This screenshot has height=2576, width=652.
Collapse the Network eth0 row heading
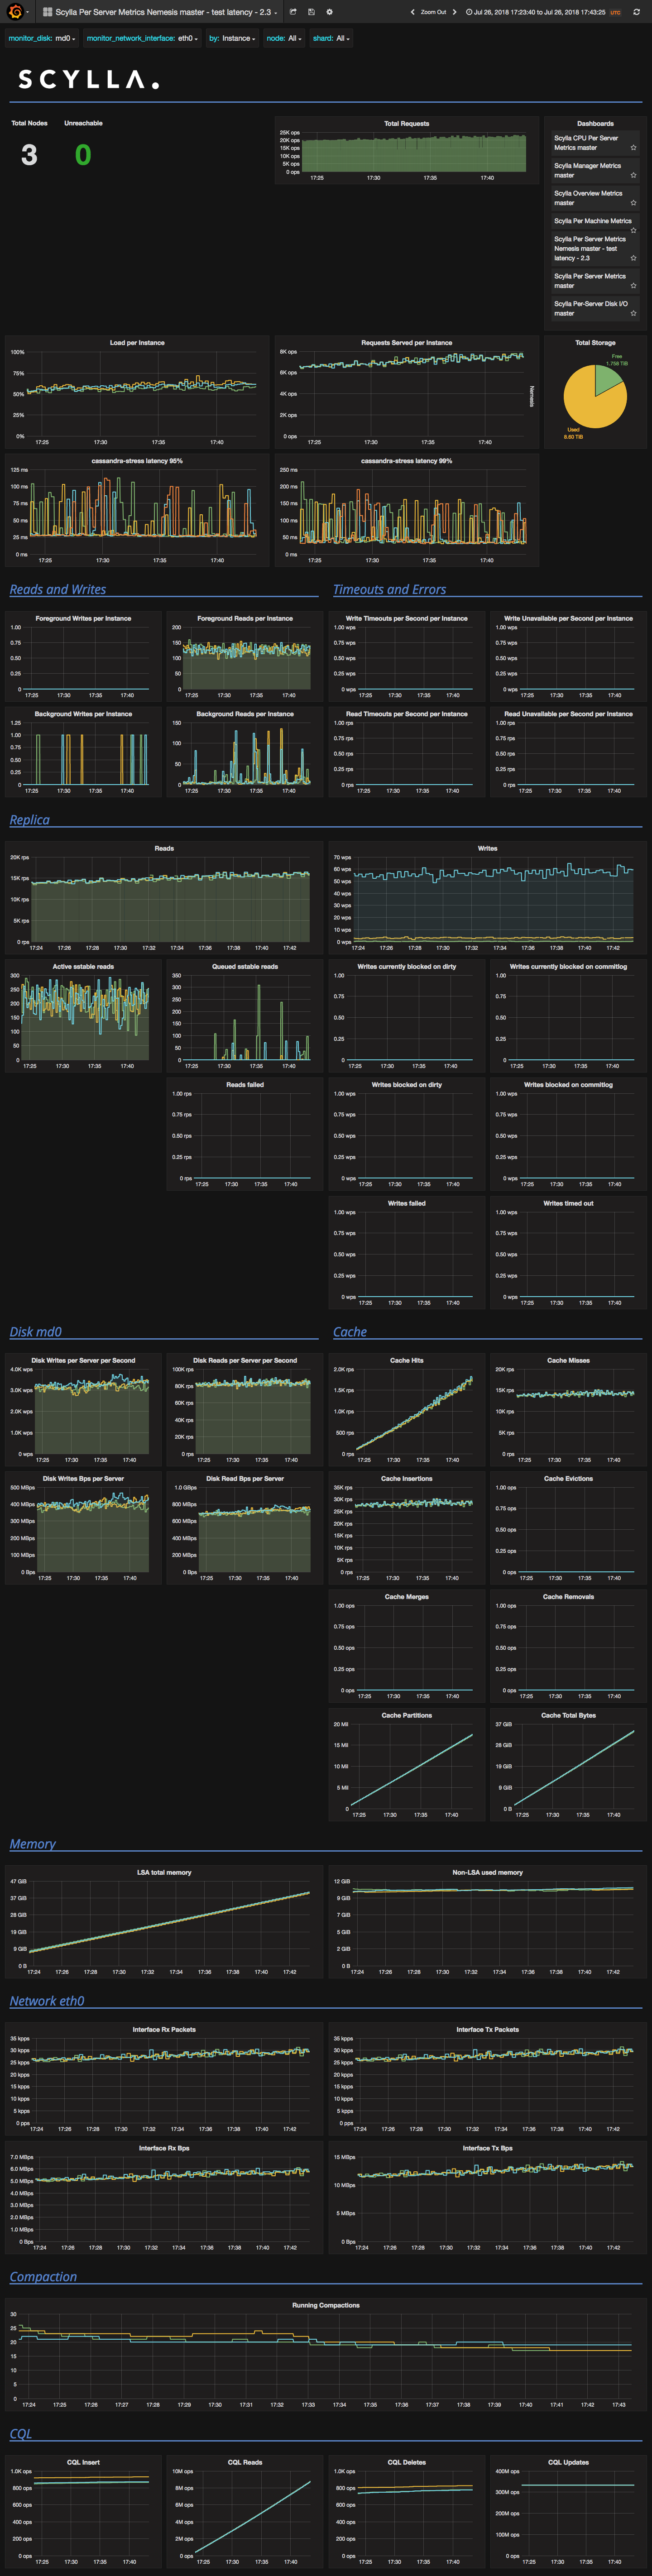[47, 2001]
